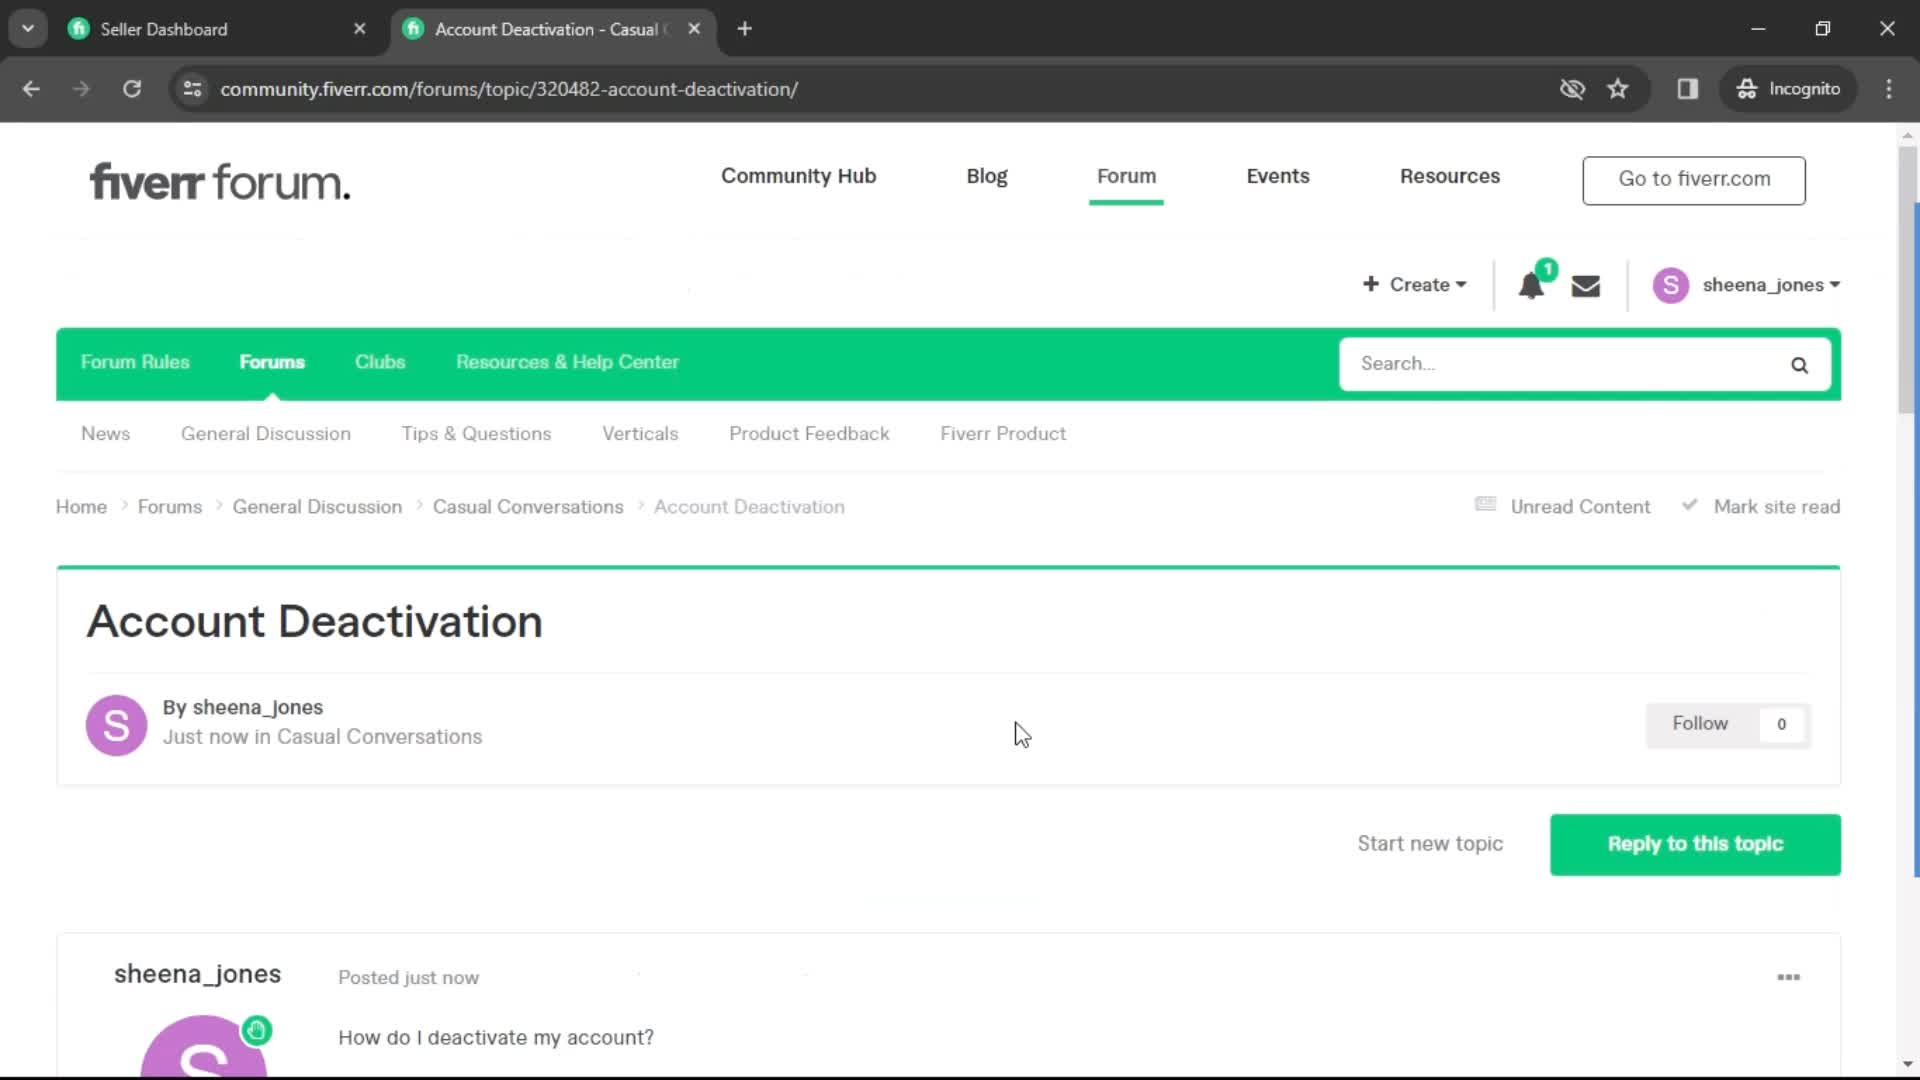Click the search magnifier icon
The image size is (1920, 1080).
1799,365
